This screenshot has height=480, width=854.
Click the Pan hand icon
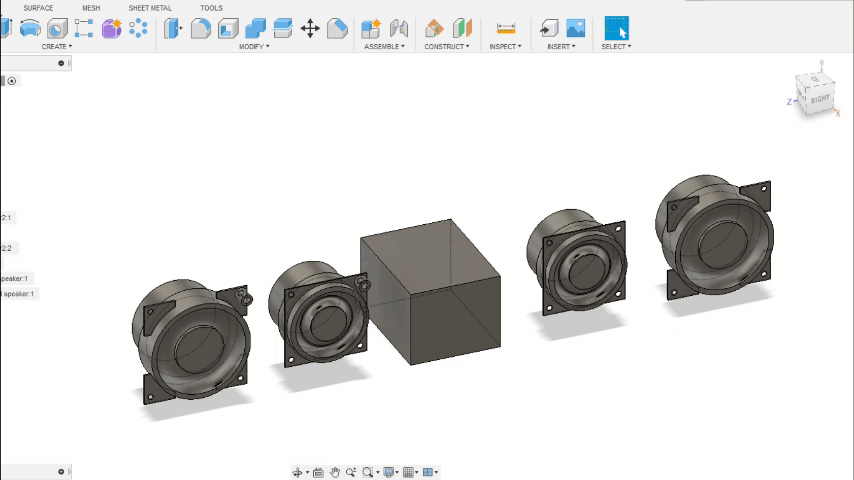[334, 472]
